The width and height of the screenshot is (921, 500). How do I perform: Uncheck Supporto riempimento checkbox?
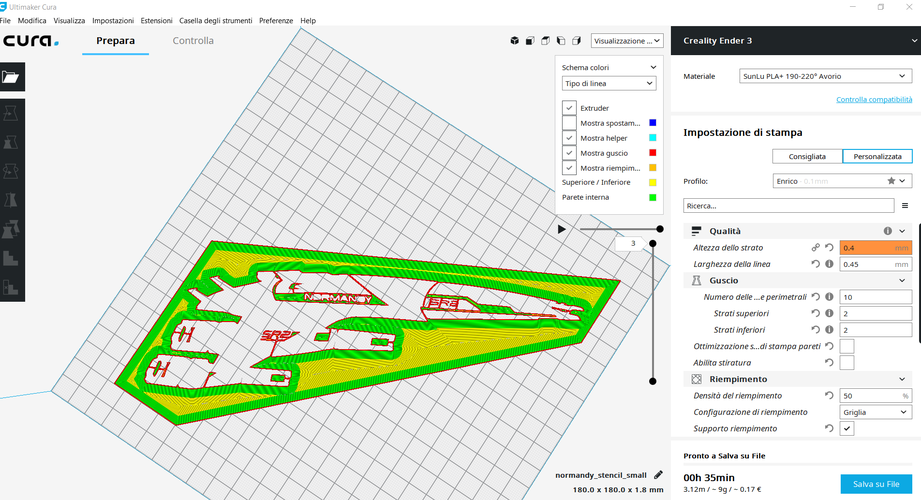846,428
